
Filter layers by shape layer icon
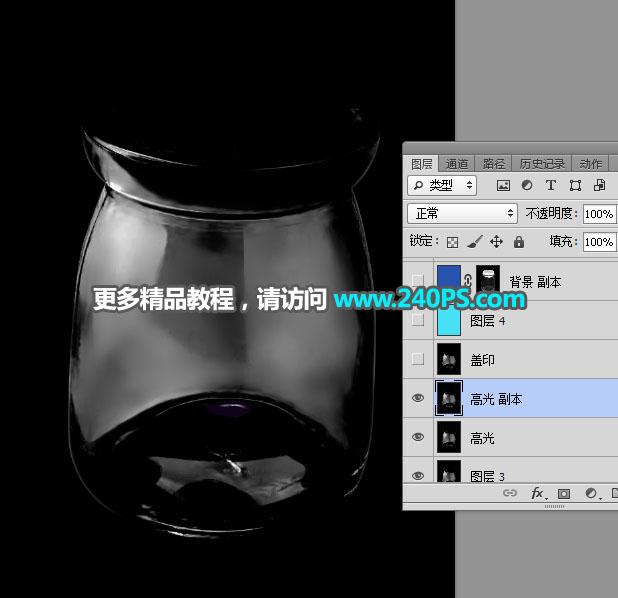pyautogui.click(x=575, y=185)
